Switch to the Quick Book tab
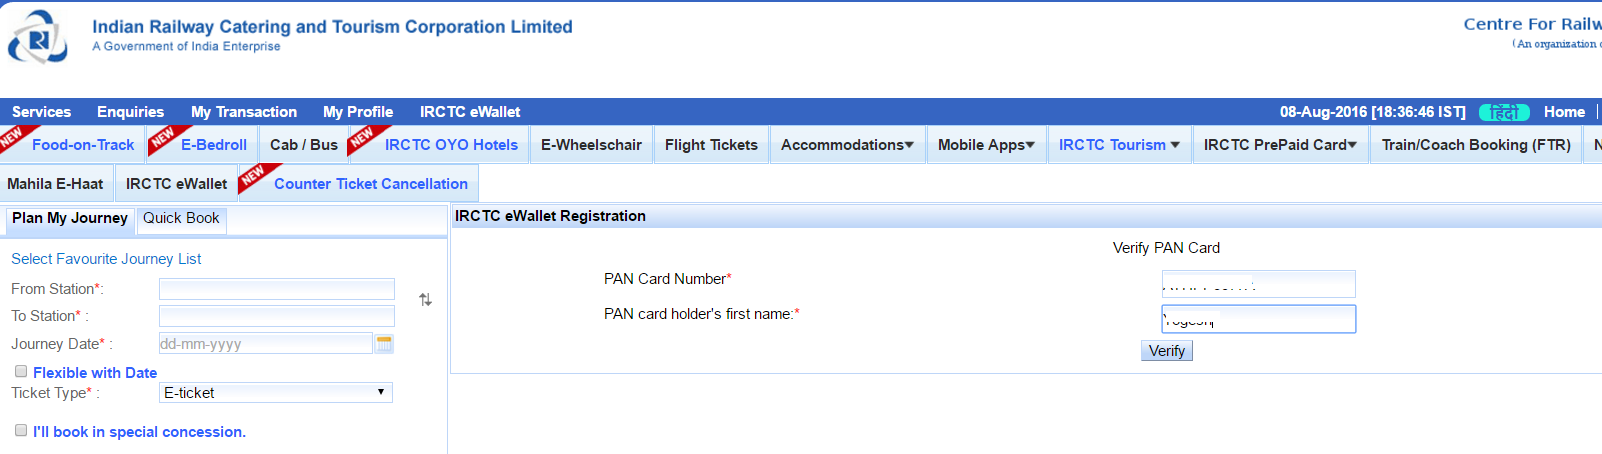 click(x=181, y=218)
